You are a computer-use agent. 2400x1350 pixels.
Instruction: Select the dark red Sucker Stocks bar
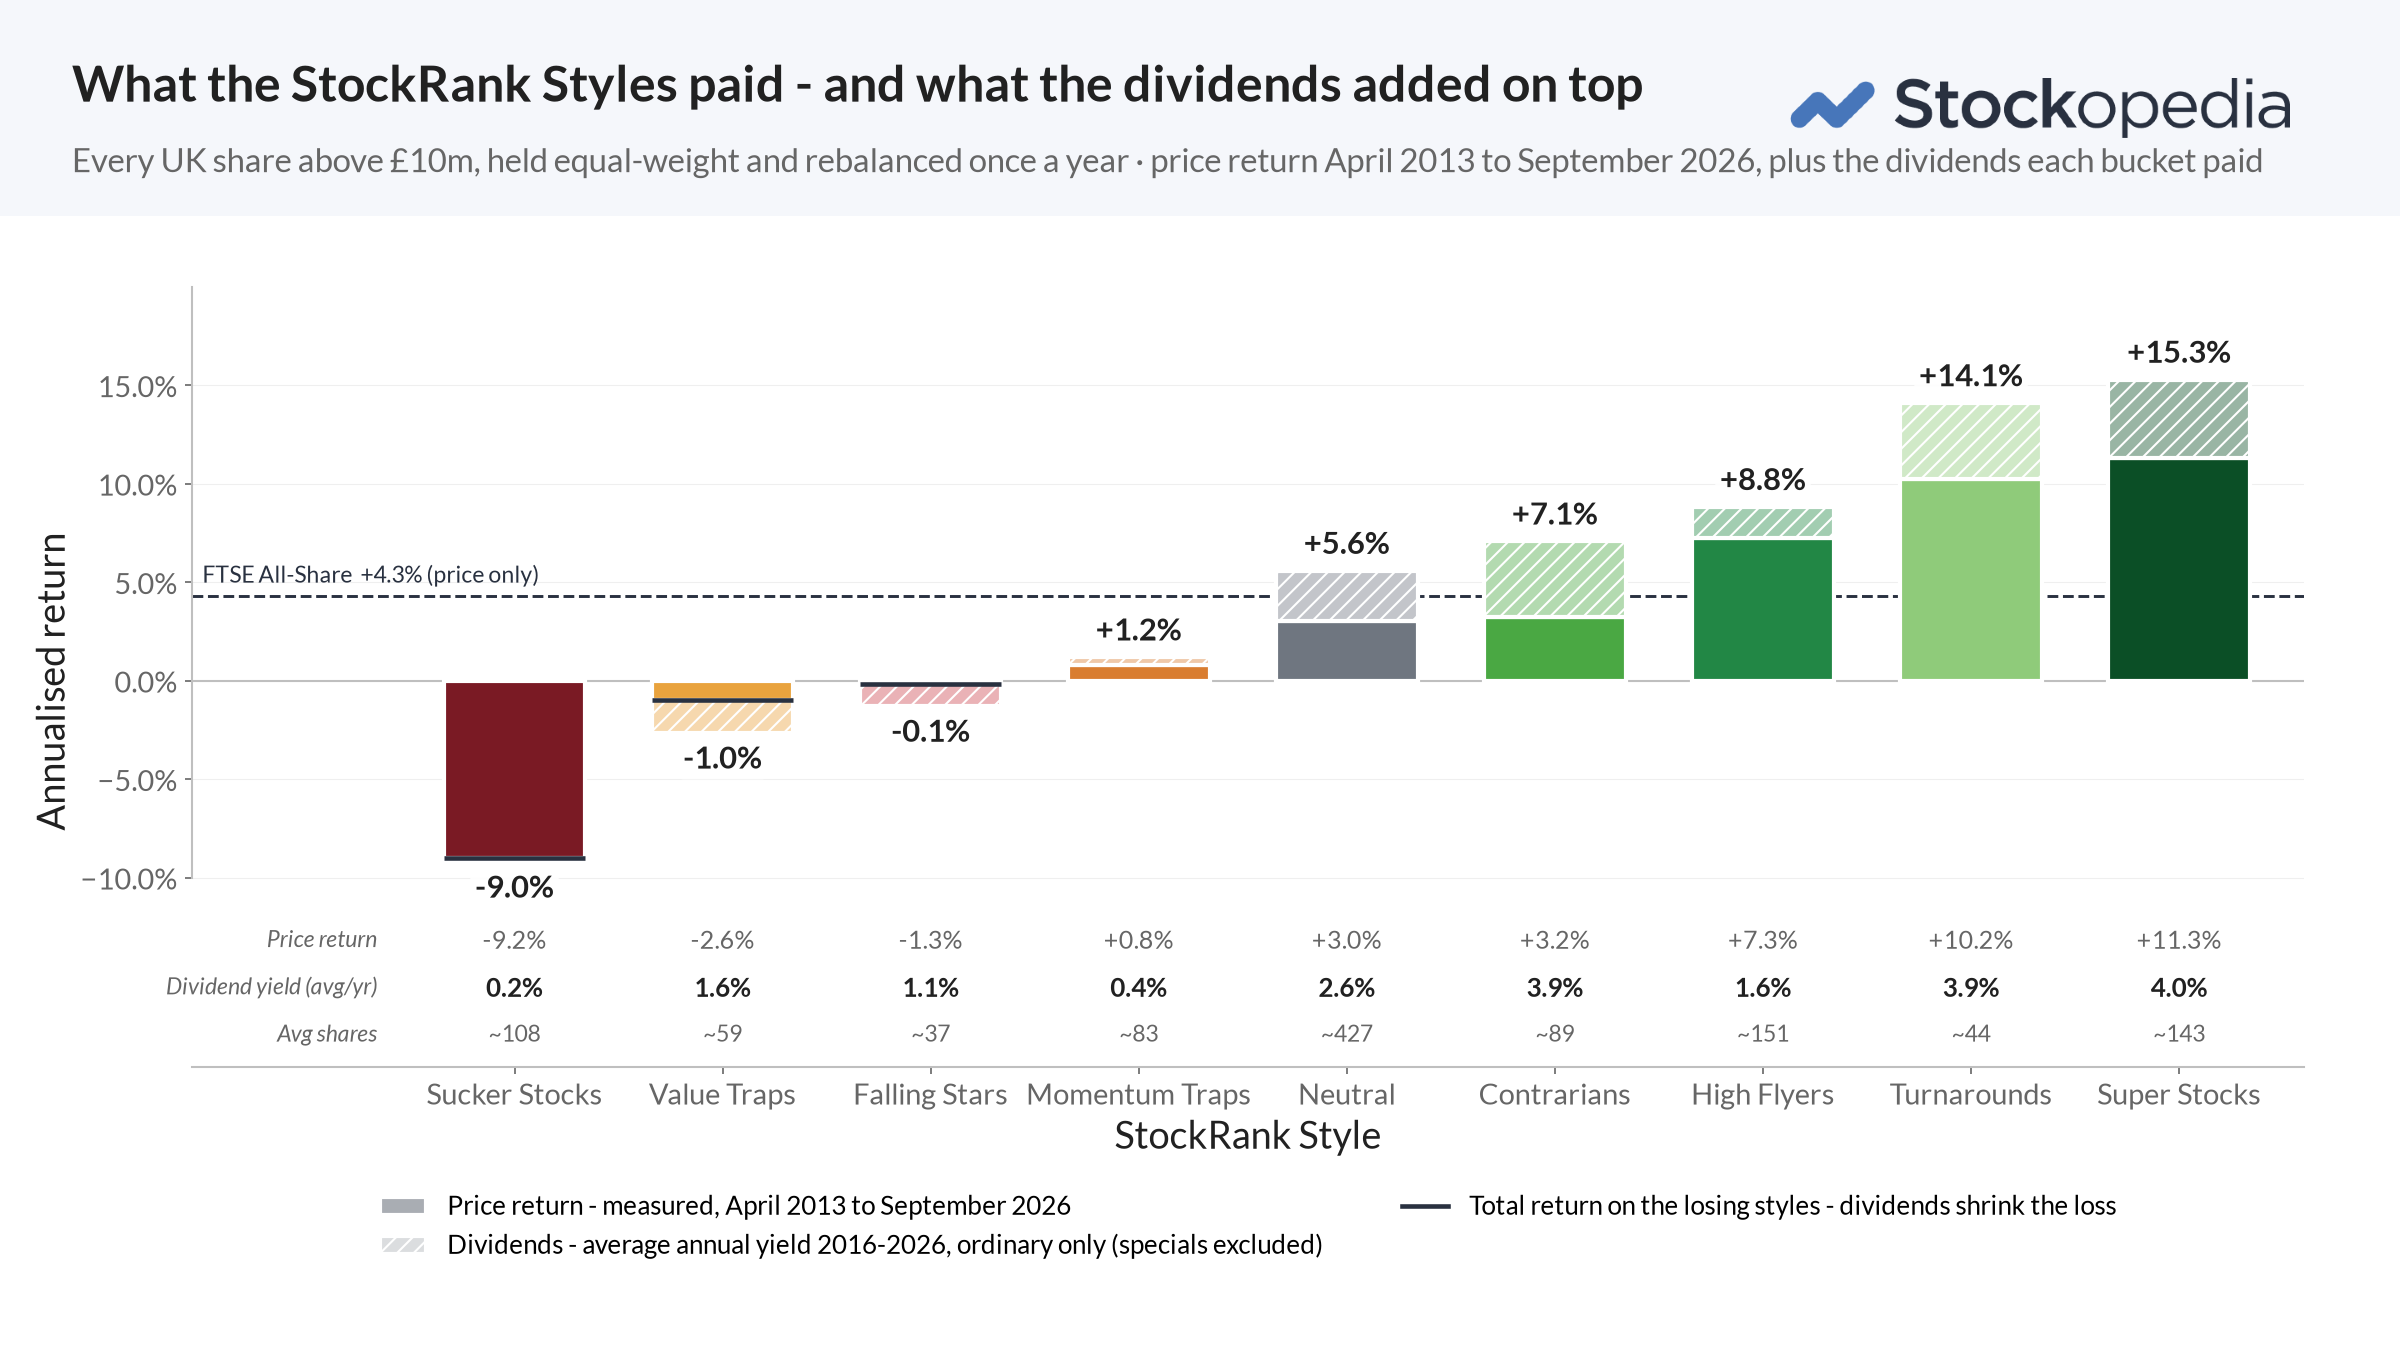tap(514, 769)
